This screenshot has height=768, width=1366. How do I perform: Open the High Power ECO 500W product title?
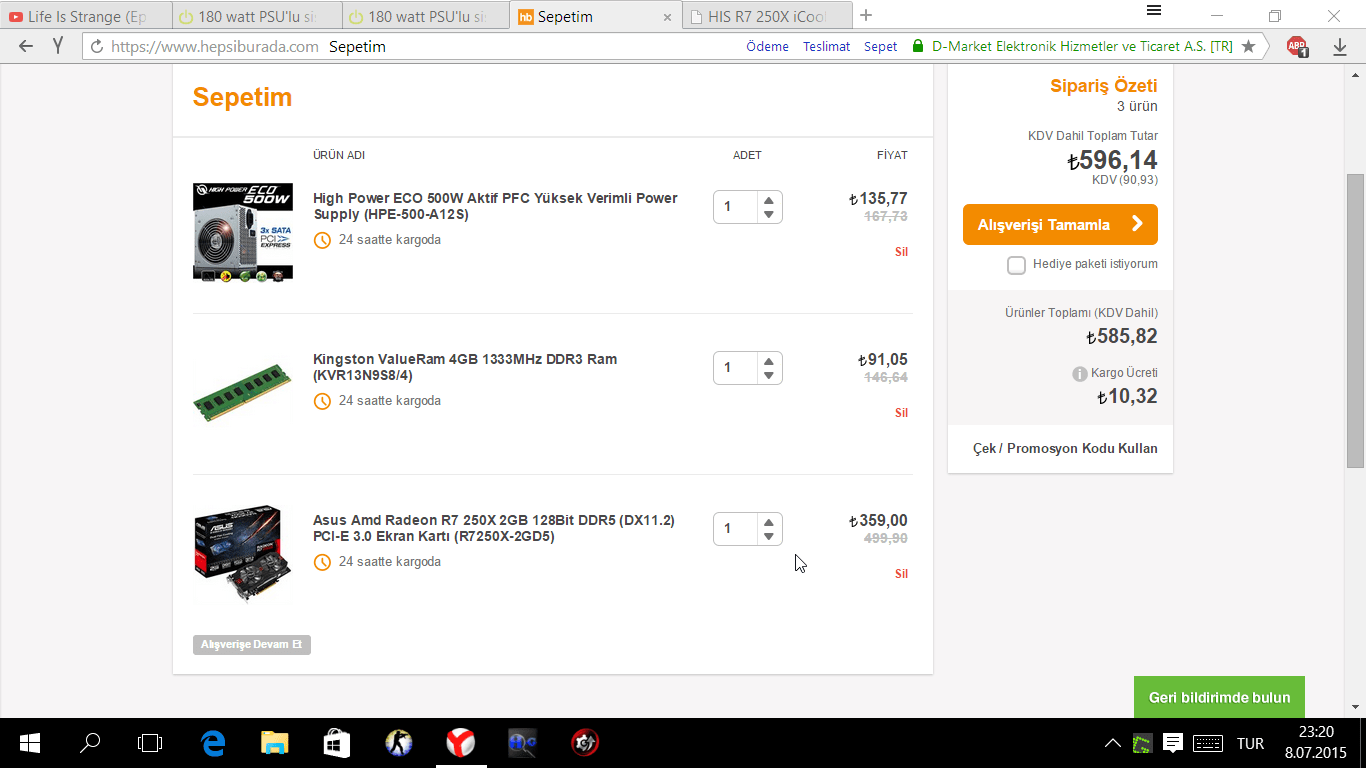(495, 206)
